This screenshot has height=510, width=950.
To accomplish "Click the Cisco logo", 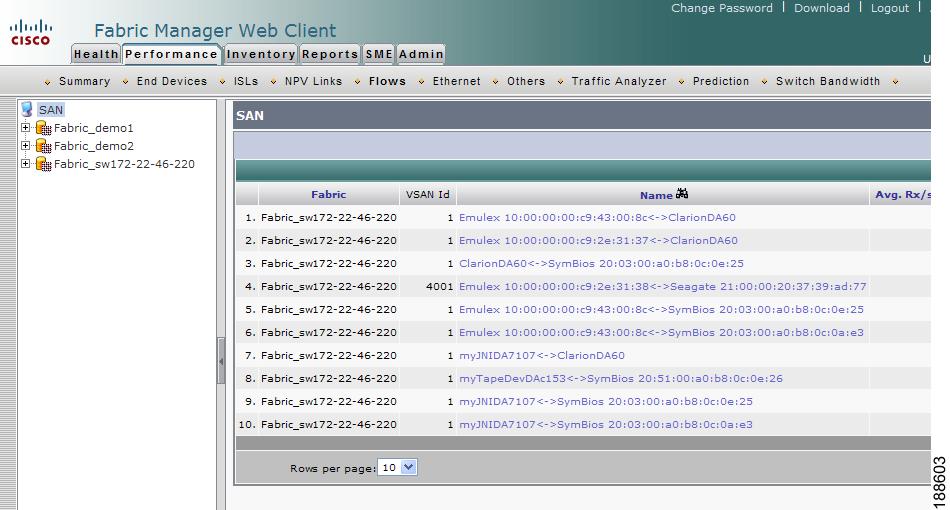I will point(31,33).
